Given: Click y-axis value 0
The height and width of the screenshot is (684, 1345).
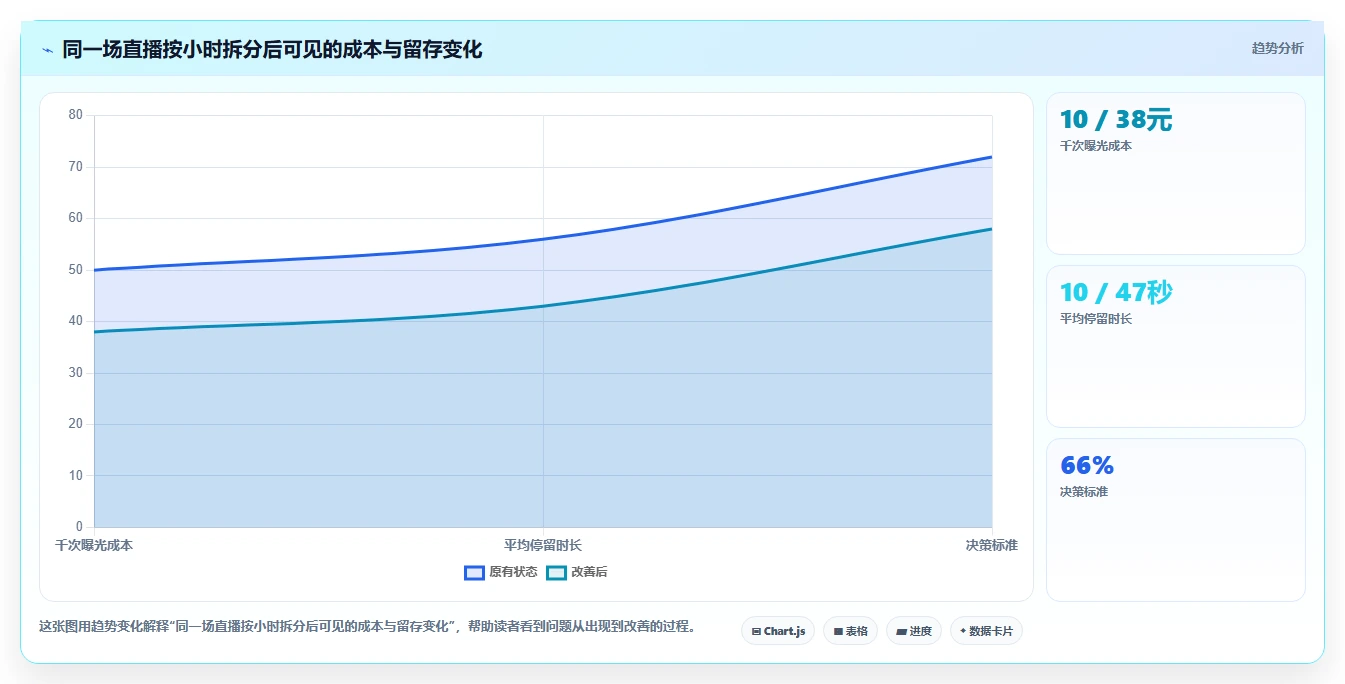Looking at the screenshot, I should pos(79,527).
